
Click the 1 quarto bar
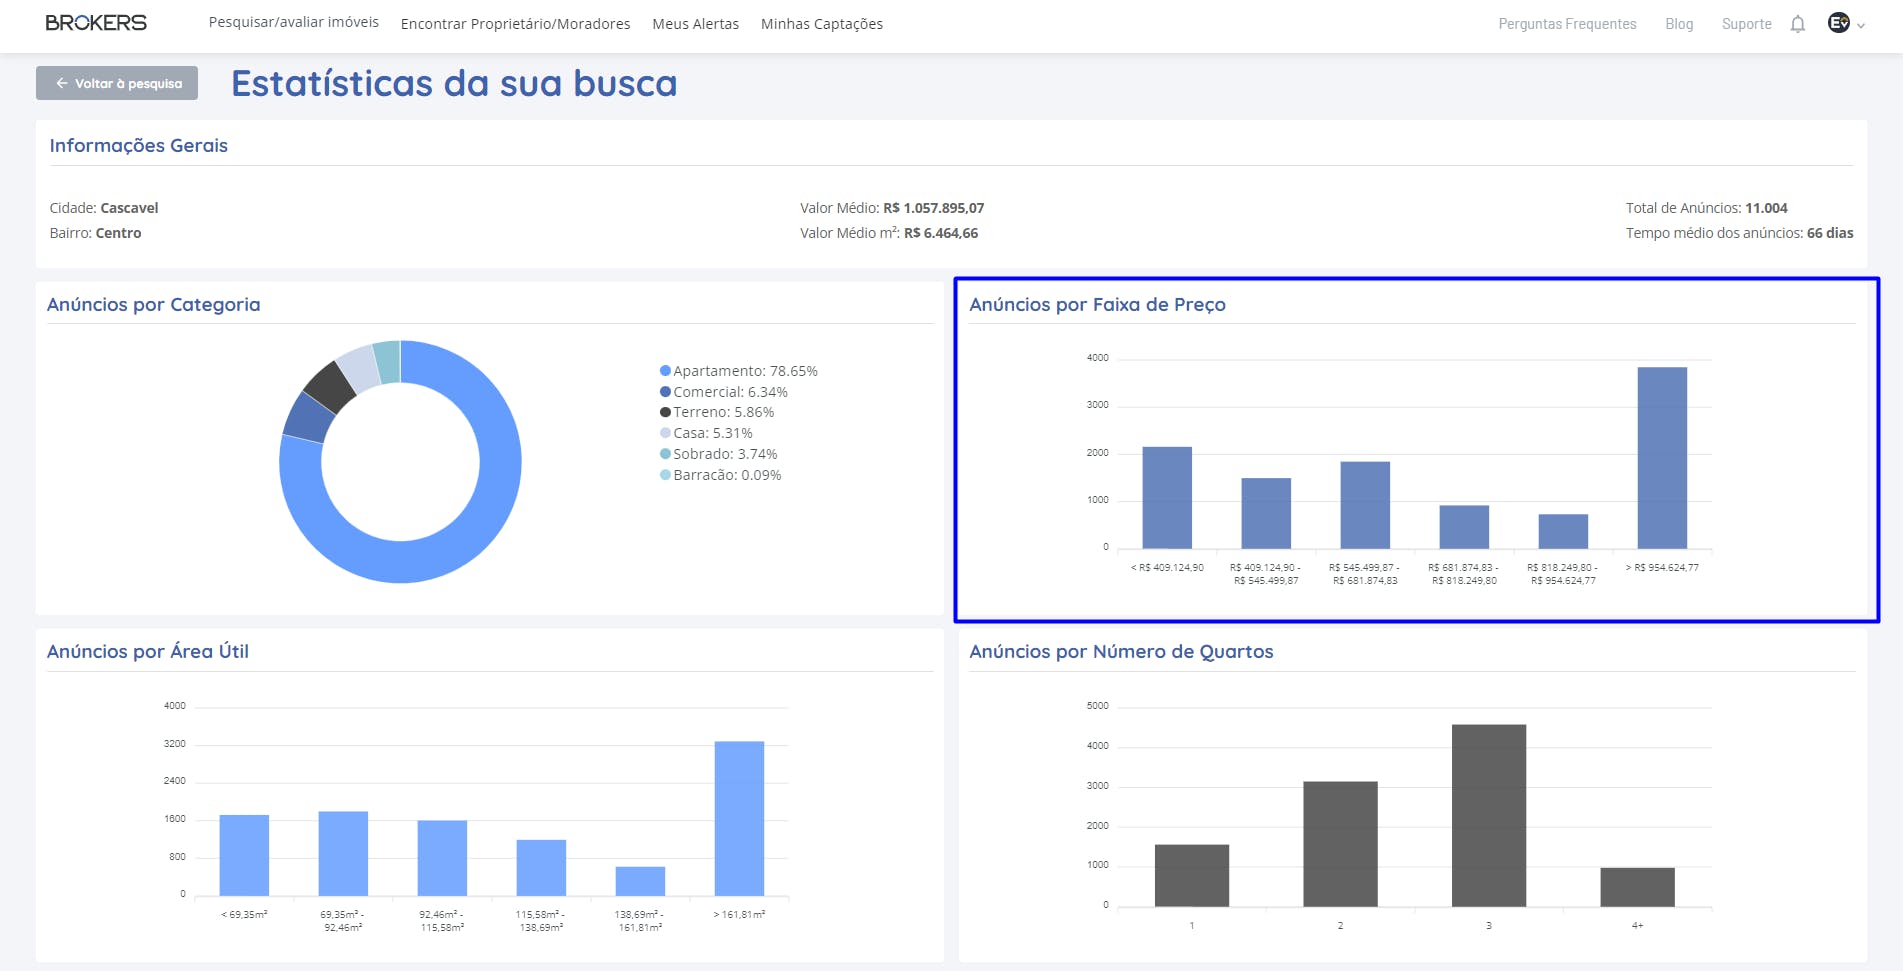(x=1192, y=876)
